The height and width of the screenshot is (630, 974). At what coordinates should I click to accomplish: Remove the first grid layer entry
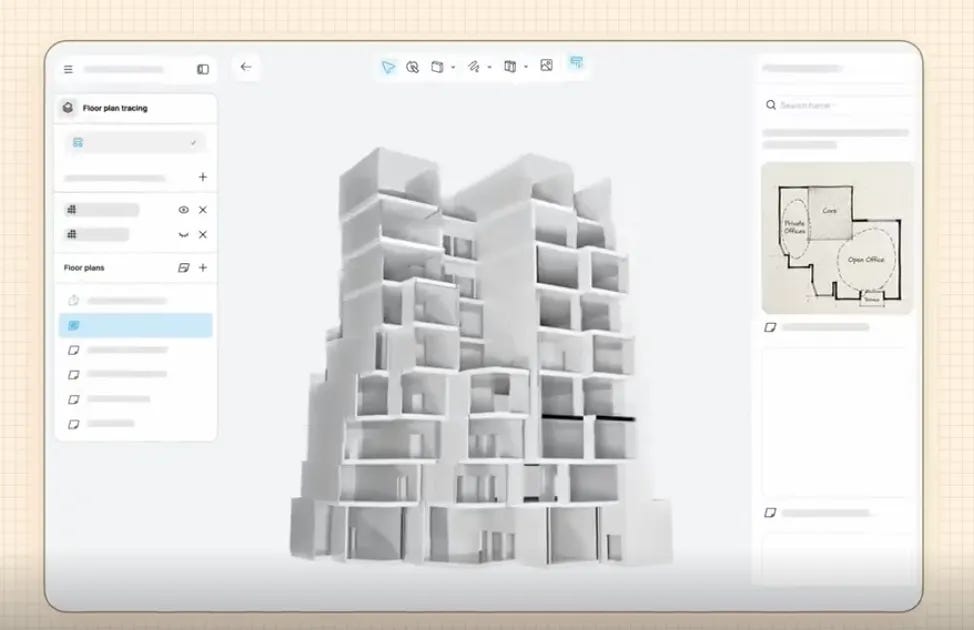tap(203, 210)
